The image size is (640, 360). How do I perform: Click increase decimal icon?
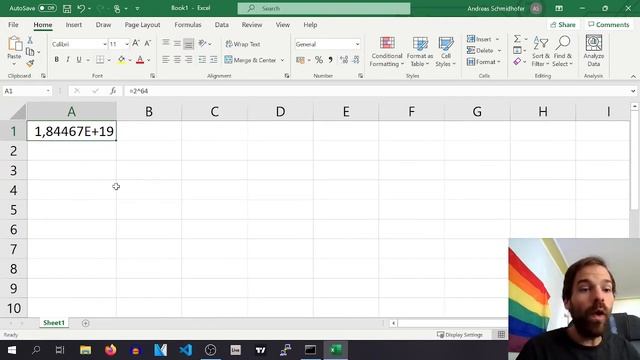[x=344, y=60]
